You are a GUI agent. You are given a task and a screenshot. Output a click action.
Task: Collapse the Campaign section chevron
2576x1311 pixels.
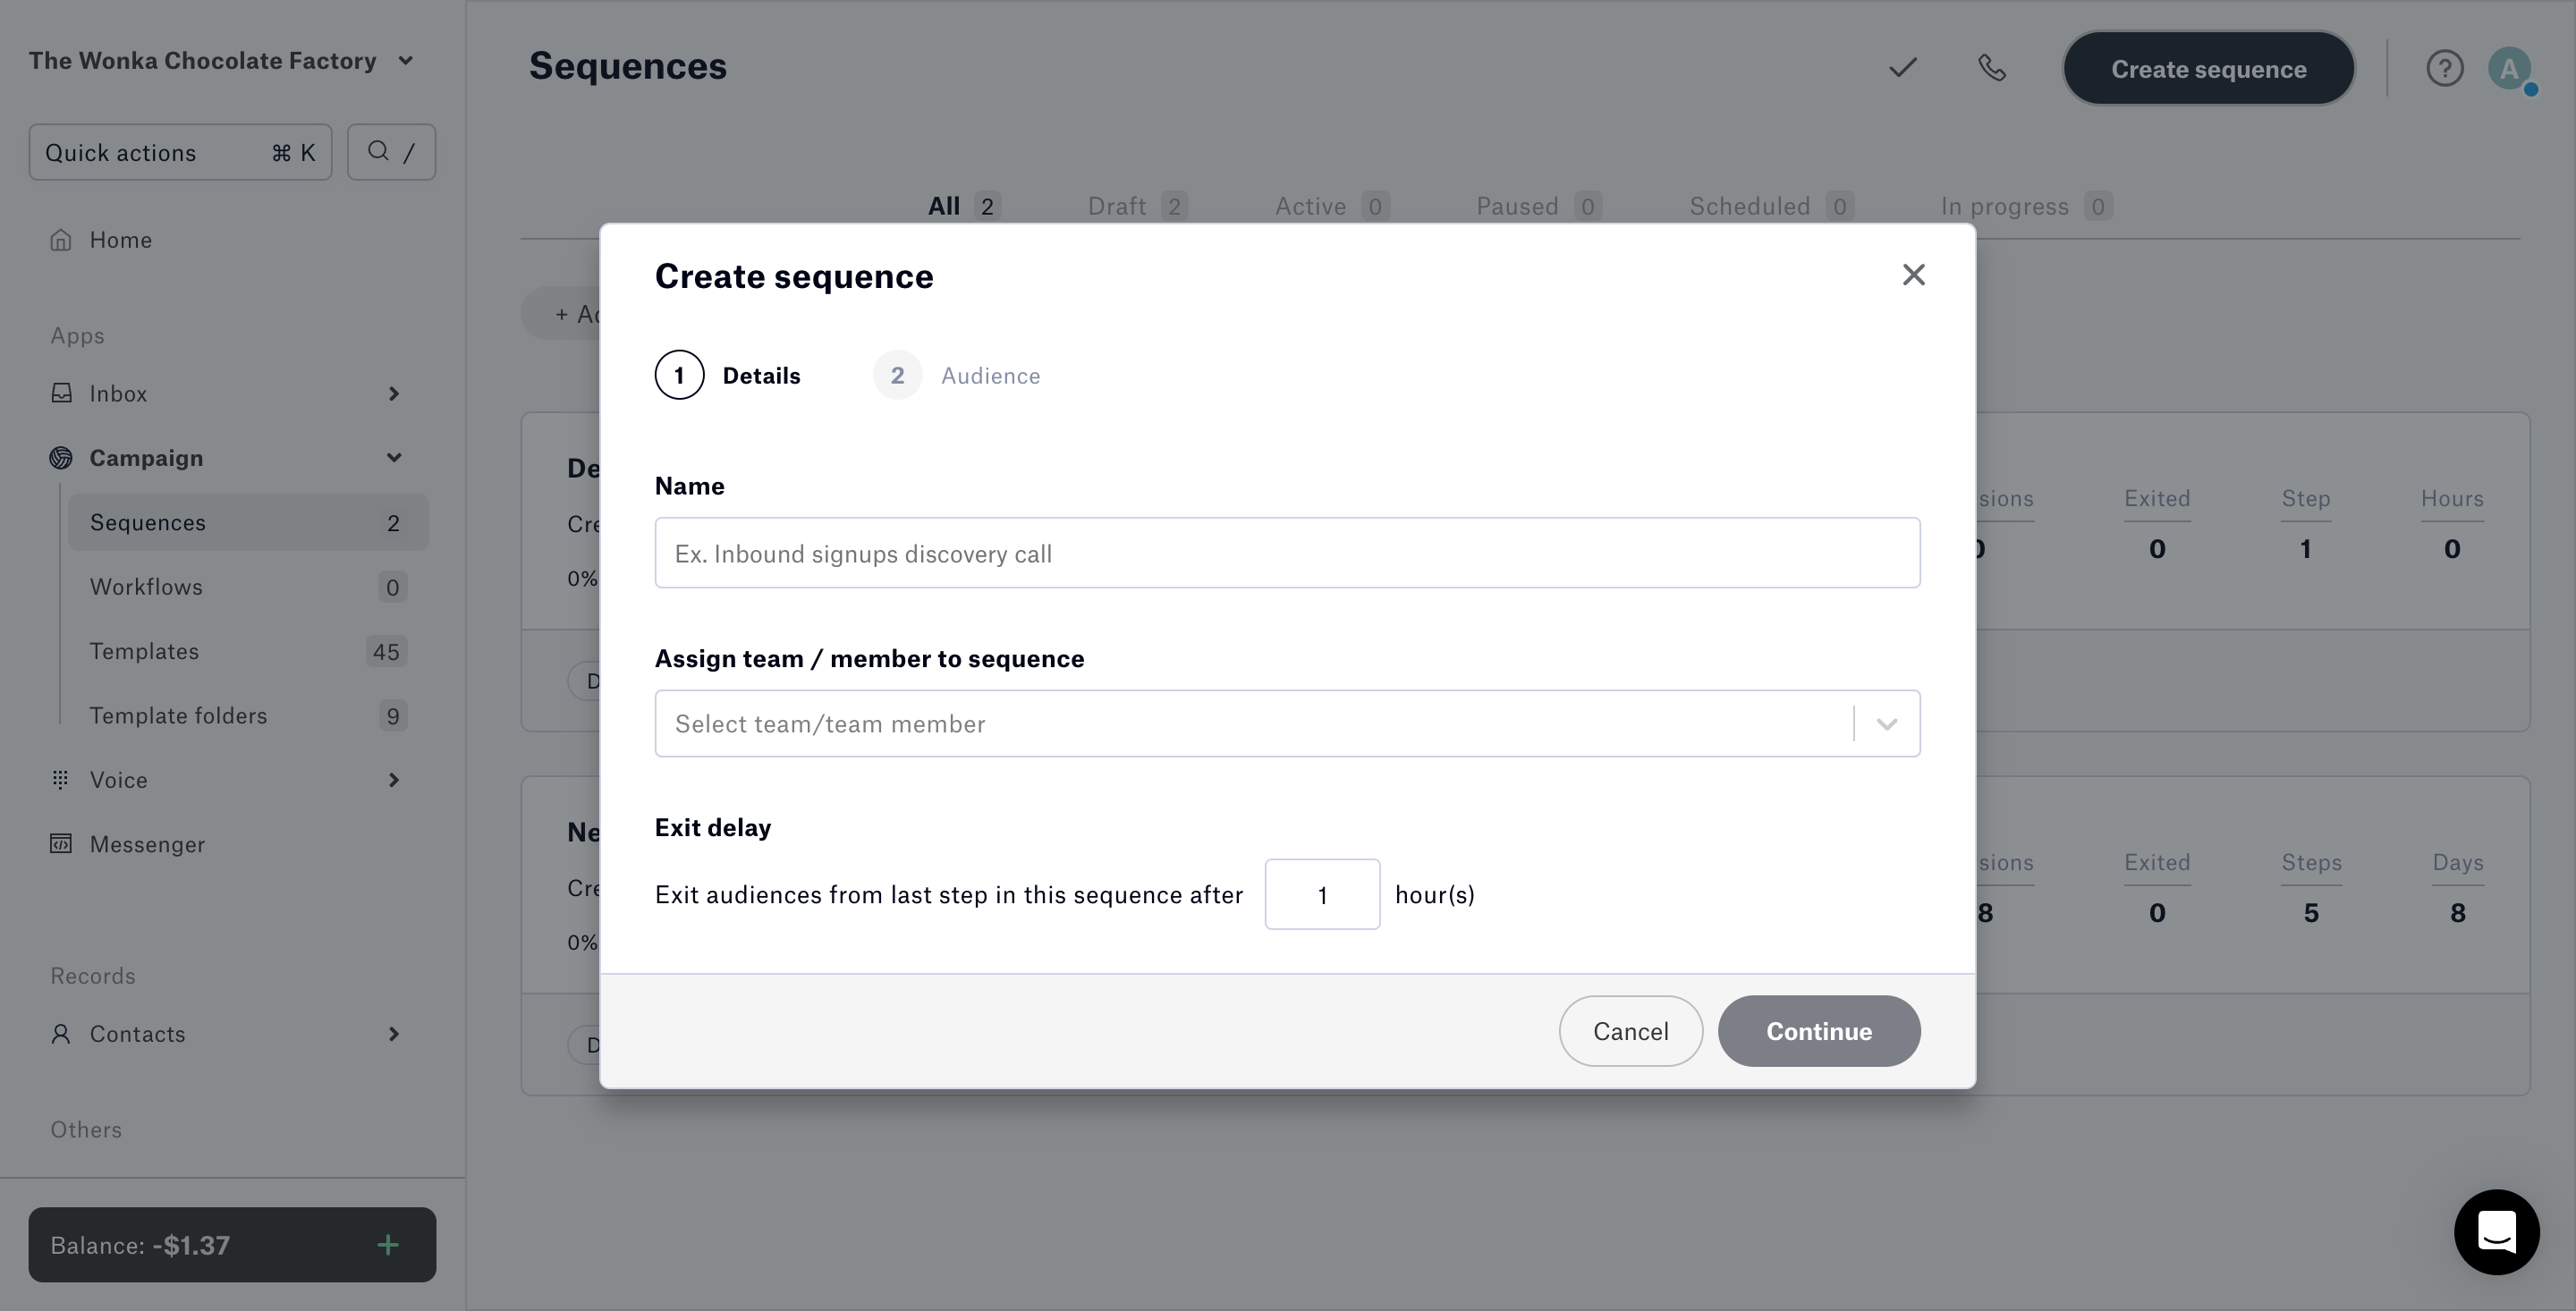(x=393, y=457)
